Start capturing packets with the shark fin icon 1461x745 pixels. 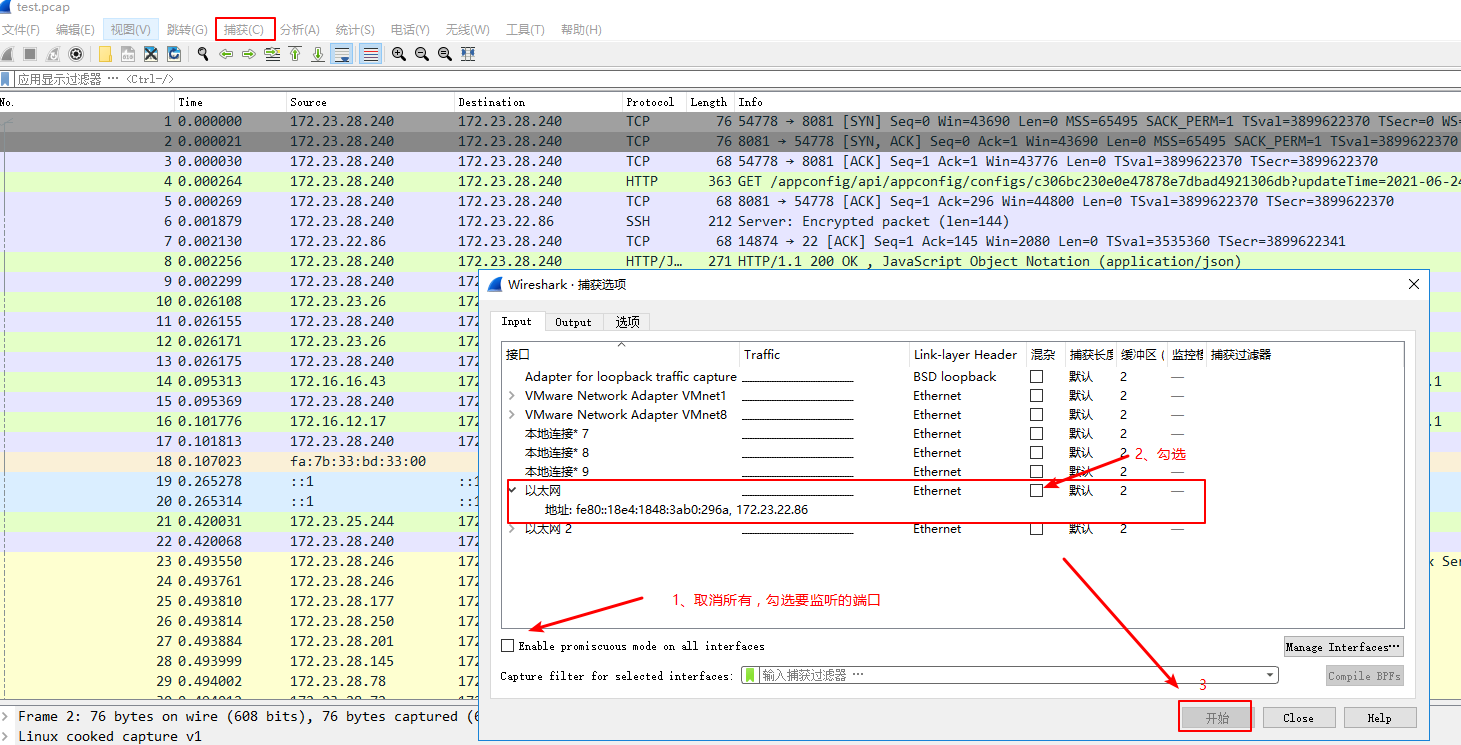[8, 54]
